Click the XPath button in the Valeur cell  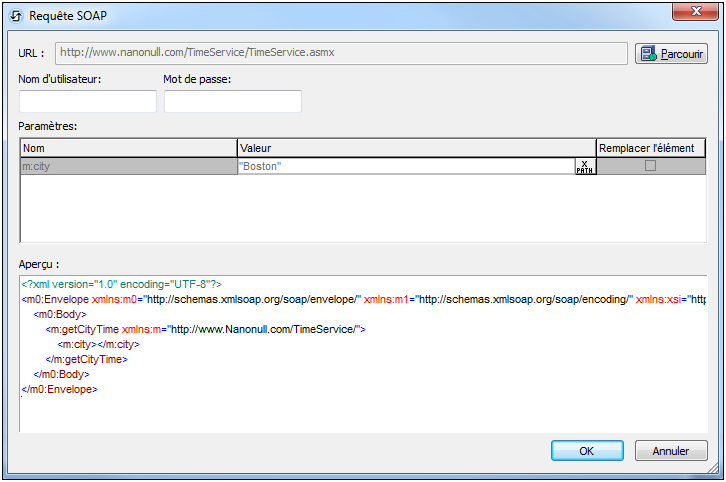point(585,166)
